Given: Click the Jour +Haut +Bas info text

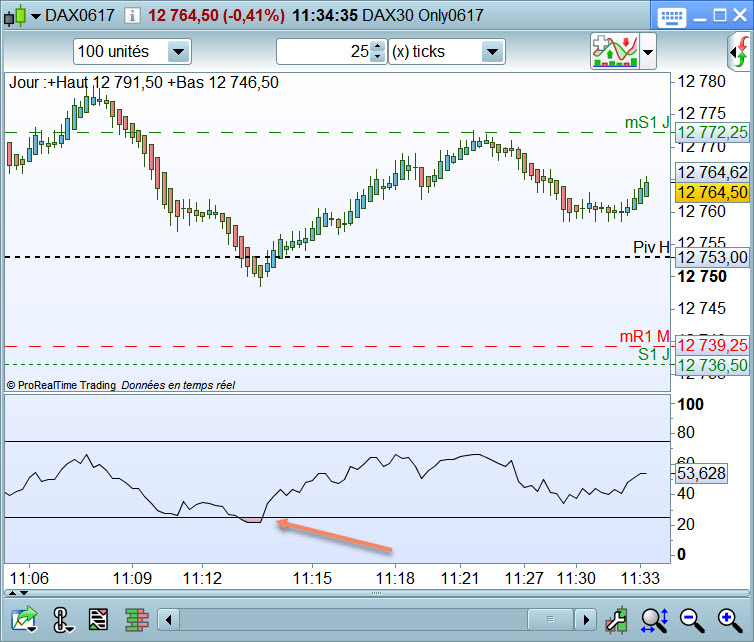Looking at the screenshot, I should point(144,82).
